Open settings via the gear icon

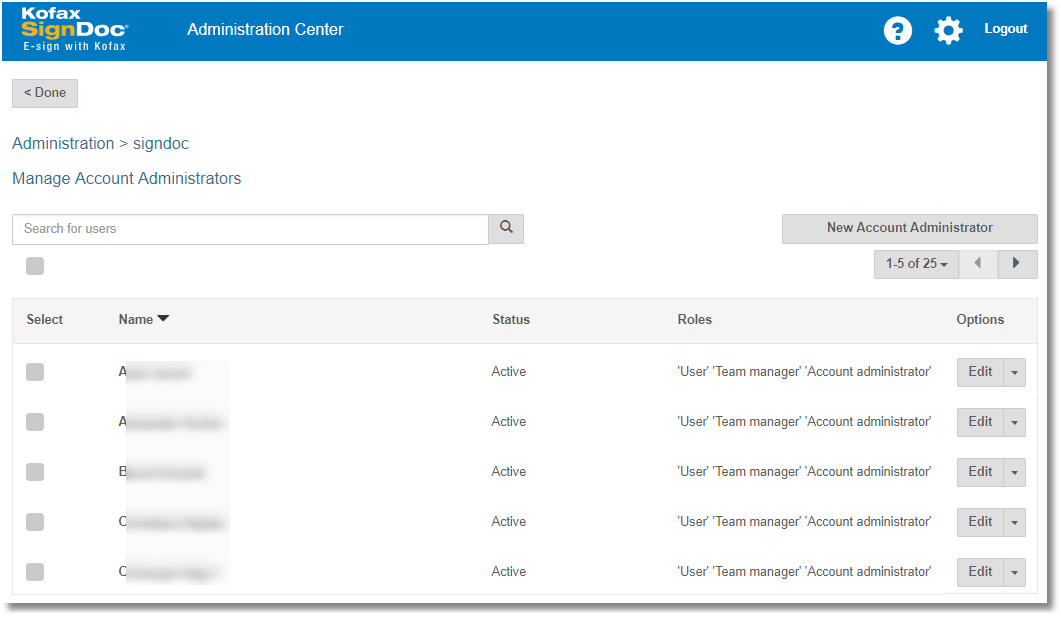pyautogui.click(x=948, y=30)
